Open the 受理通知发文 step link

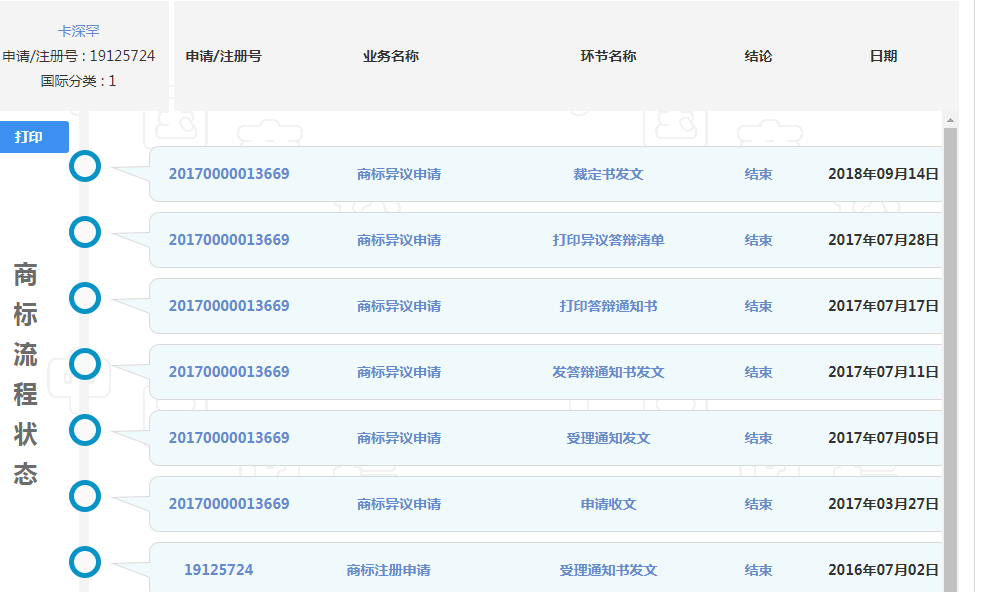610,438
